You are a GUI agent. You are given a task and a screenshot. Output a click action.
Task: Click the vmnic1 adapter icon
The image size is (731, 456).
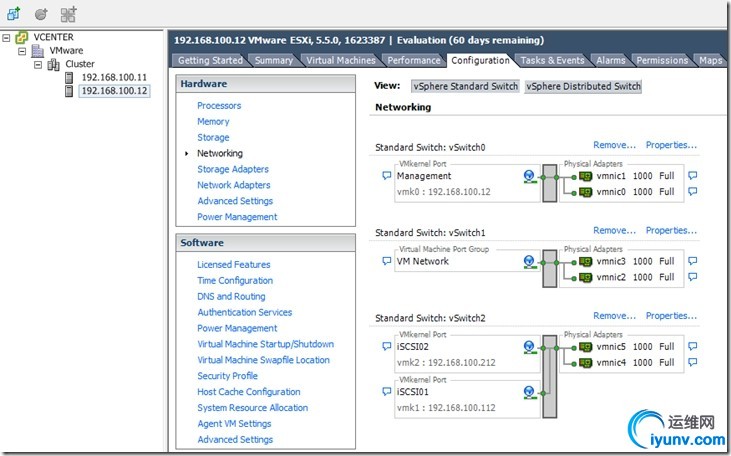(586, 176)
